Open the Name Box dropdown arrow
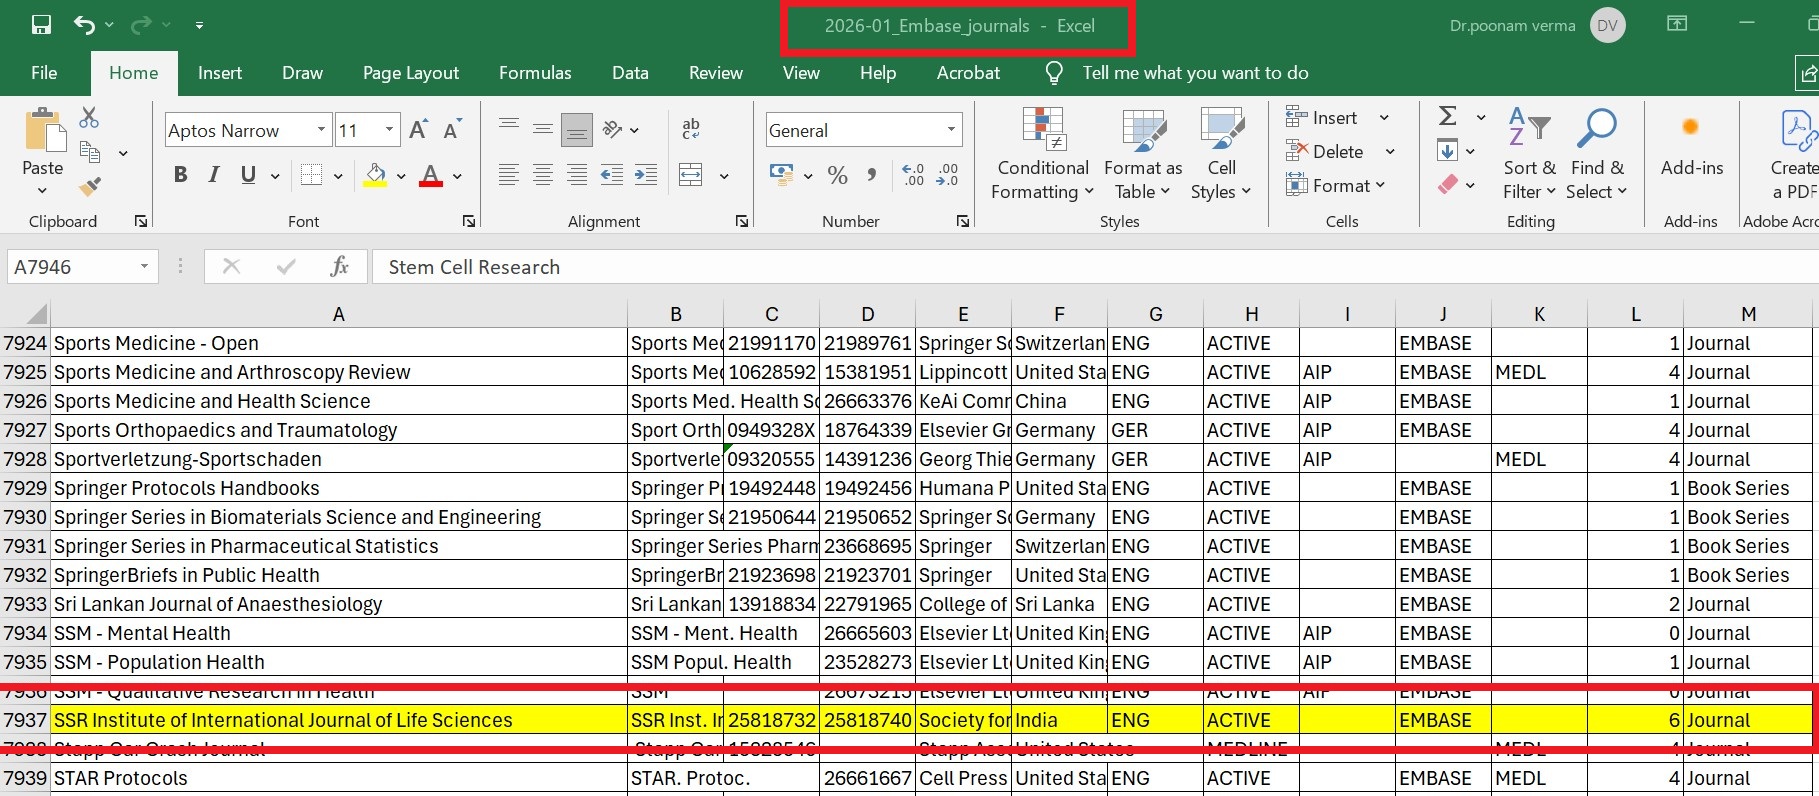The height and width of the screenshot is (796, 1819). coord(144,267)
